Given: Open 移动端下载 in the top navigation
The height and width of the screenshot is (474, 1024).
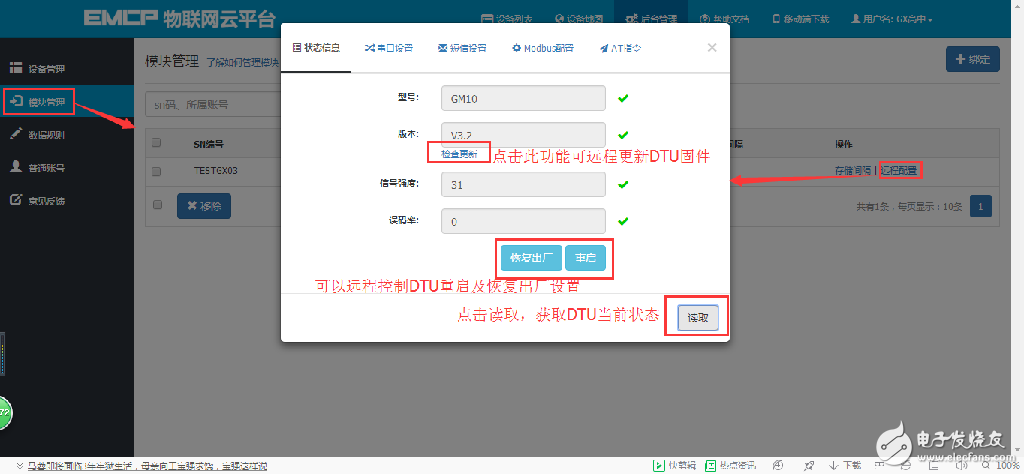Looking at the screenshot, I should click(x=800, y=19).
